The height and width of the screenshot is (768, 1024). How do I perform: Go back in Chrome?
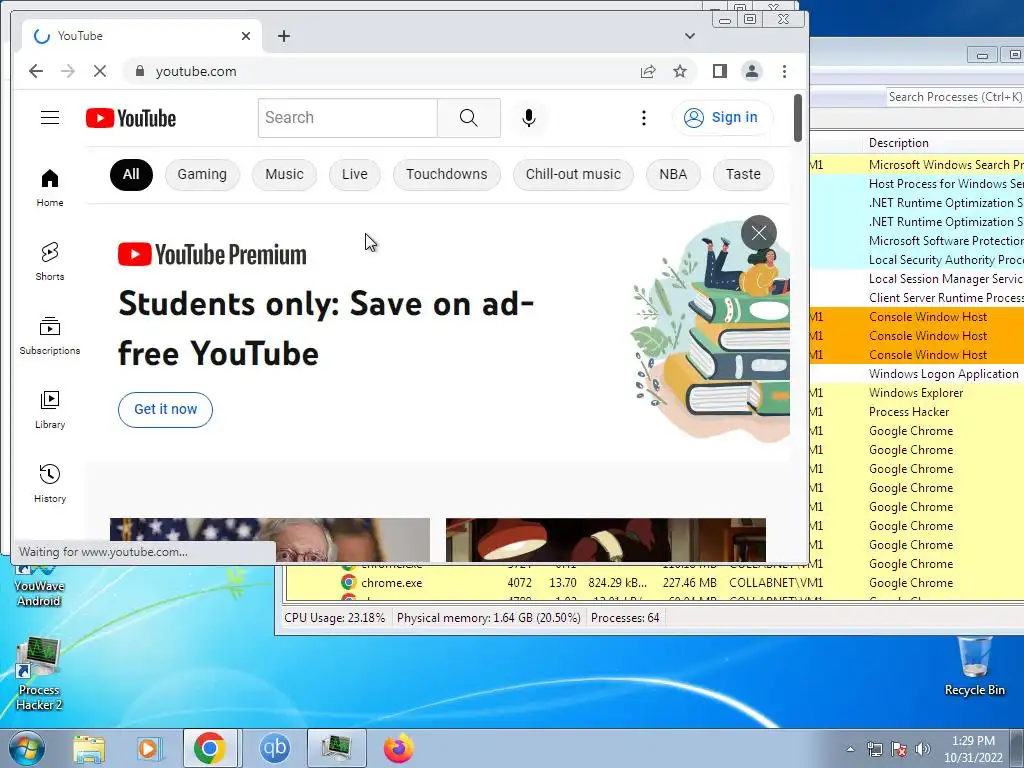pyautogui.click(x=36, y=71)
